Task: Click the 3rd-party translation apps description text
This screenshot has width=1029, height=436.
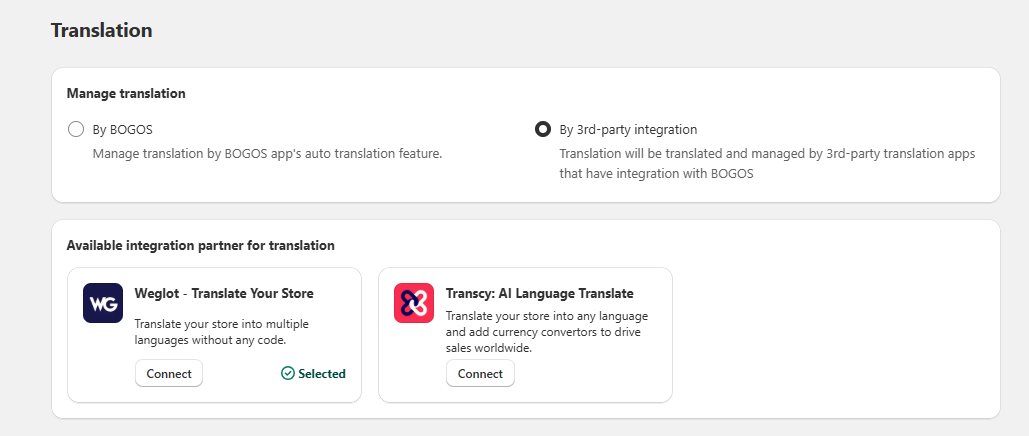Action: (x=766, y=163)
